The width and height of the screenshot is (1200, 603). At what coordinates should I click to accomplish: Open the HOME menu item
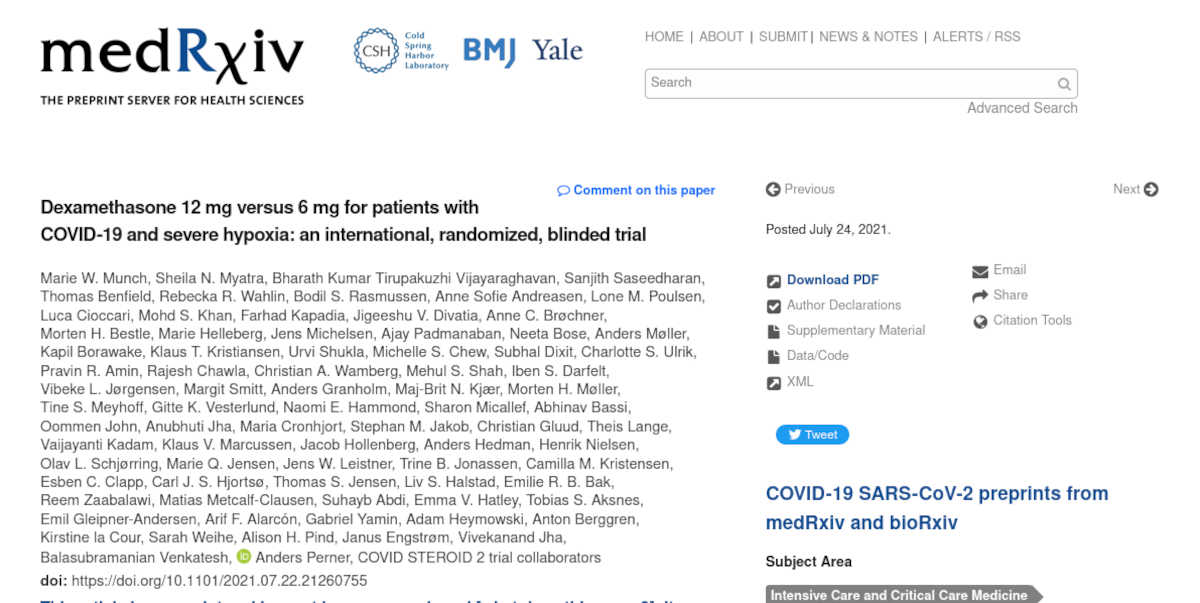coord(664,37)
